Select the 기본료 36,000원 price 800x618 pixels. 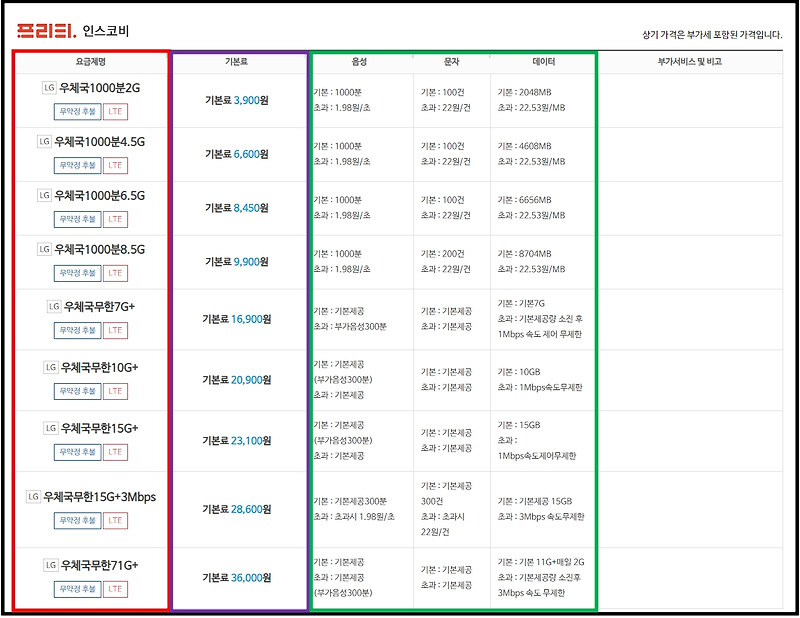tap(237, 578)
